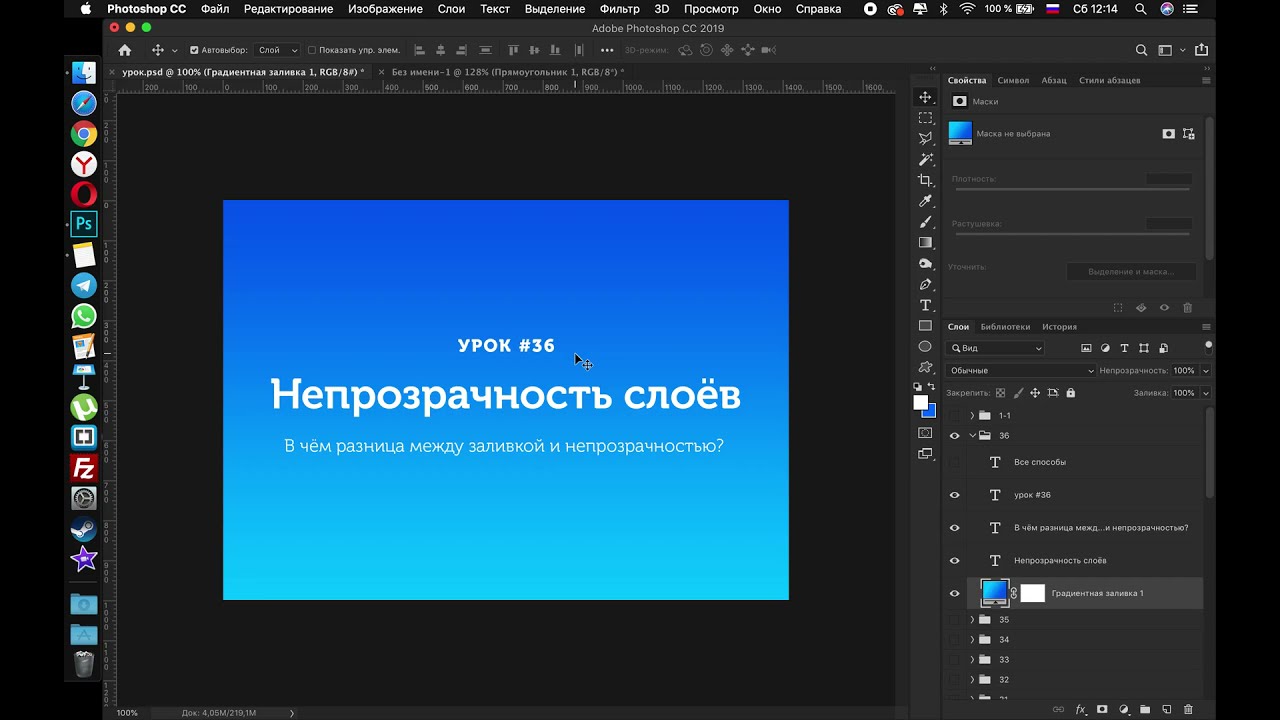
Task: Select the Rectangular Marquee tool
Action: click(x=925, y=118)
